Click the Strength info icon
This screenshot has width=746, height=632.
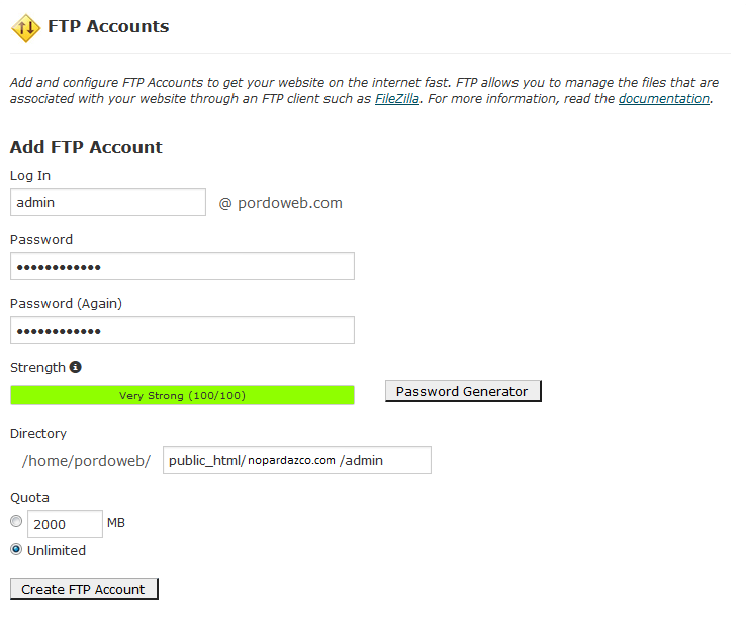click(x=76, y=367)
